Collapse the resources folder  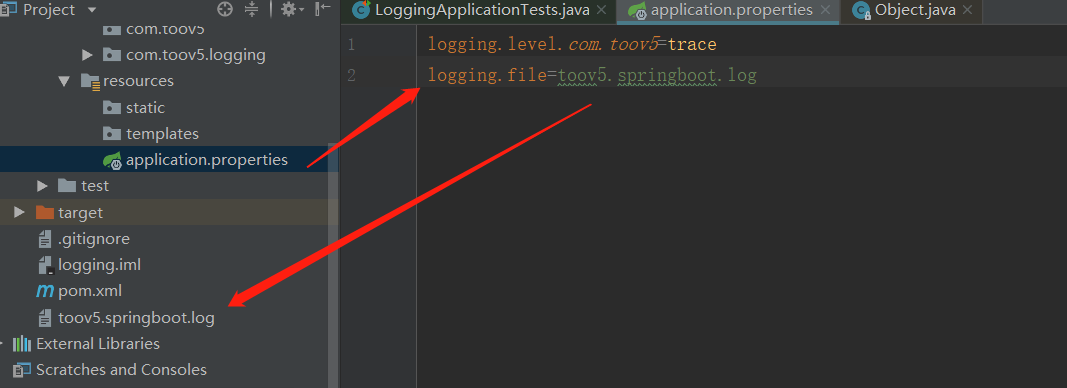(65, 81)
